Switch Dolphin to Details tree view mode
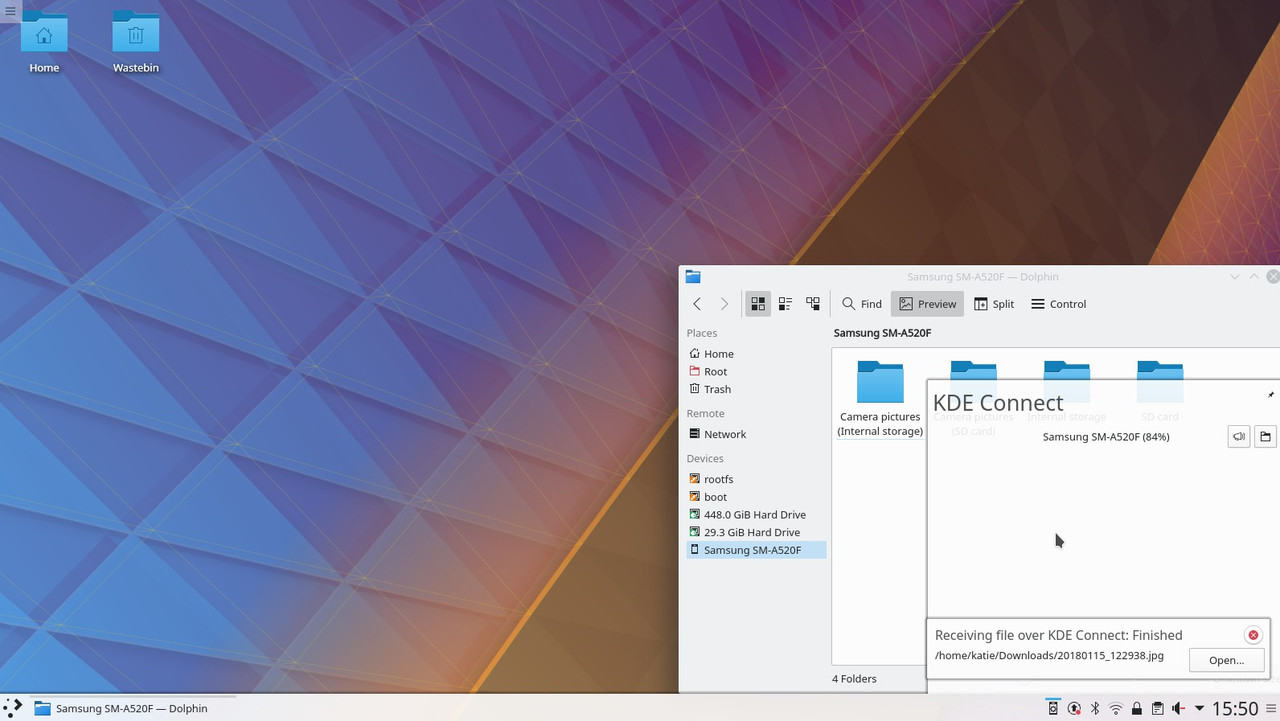Image resolution: width=1280 pixels, height=721 pixels. click(813, 304)
